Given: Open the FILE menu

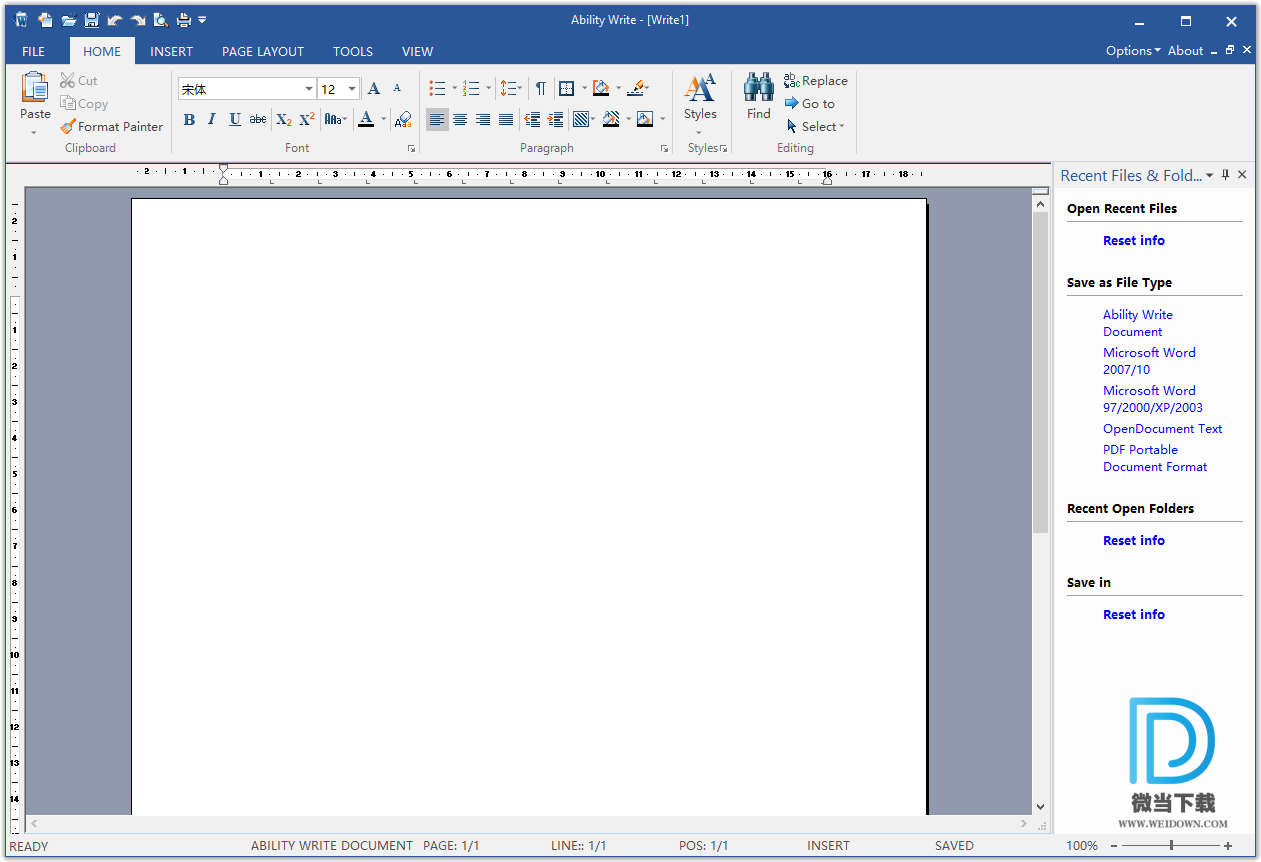Looking at the screenshot, I should click(33, 51).
